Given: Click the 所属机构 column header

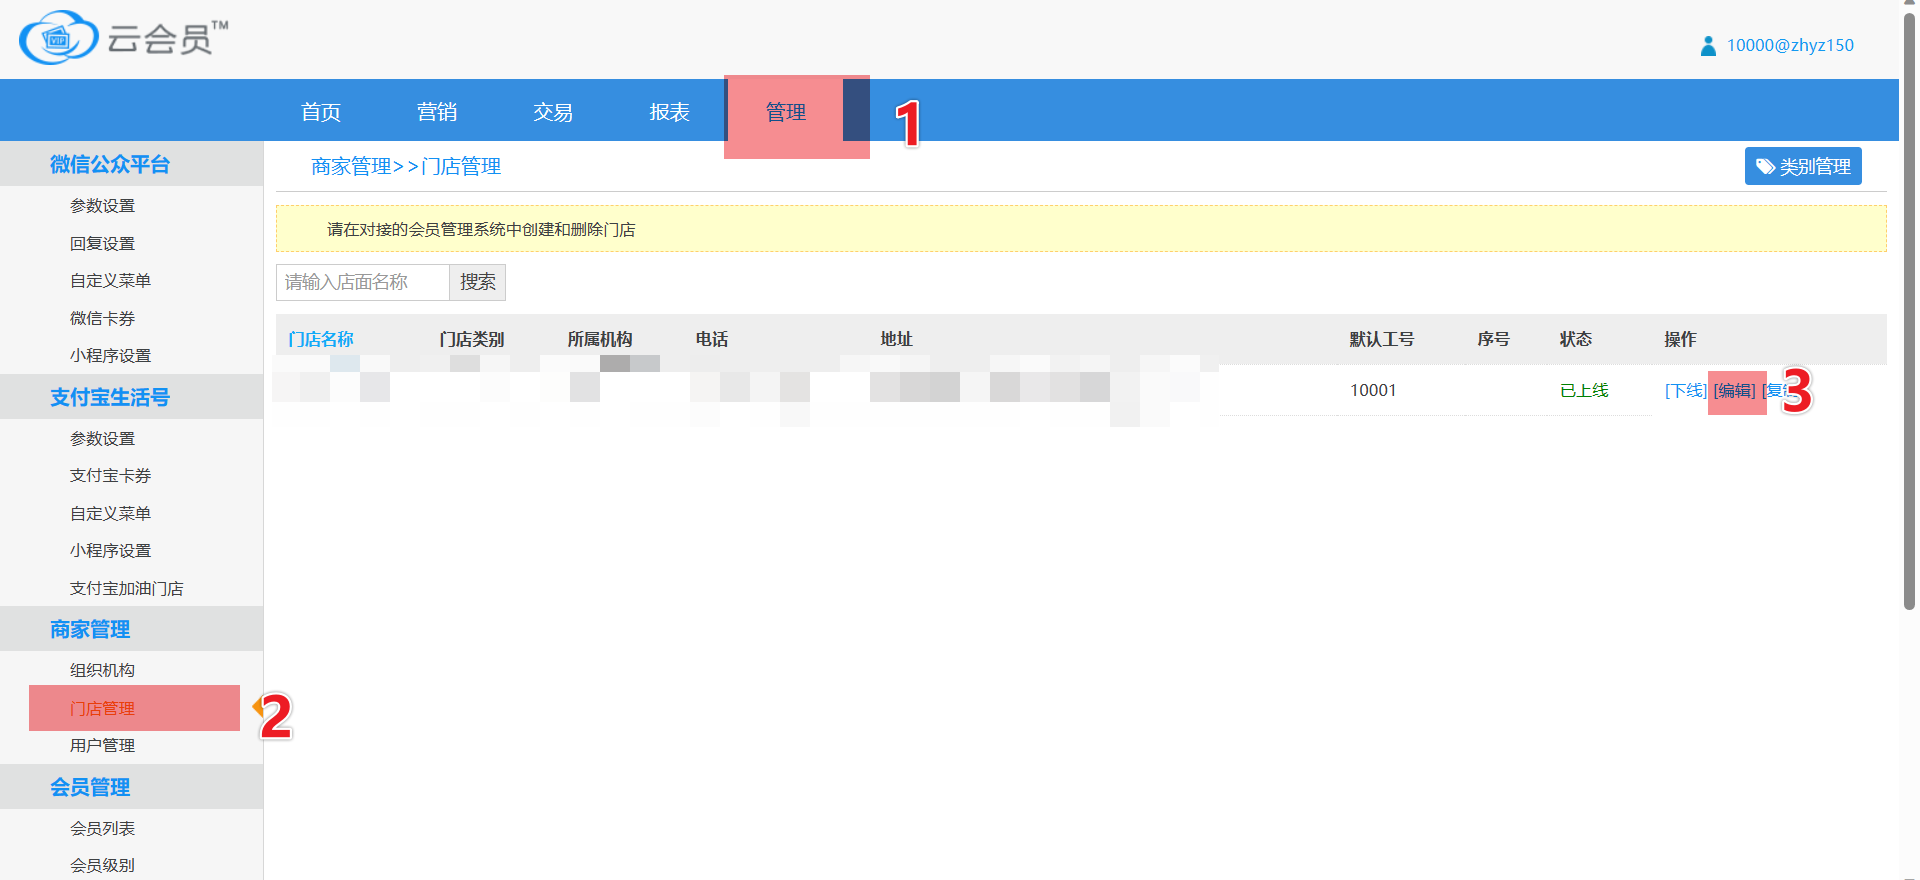Looking at the screenshot, I should coord(600,339).
